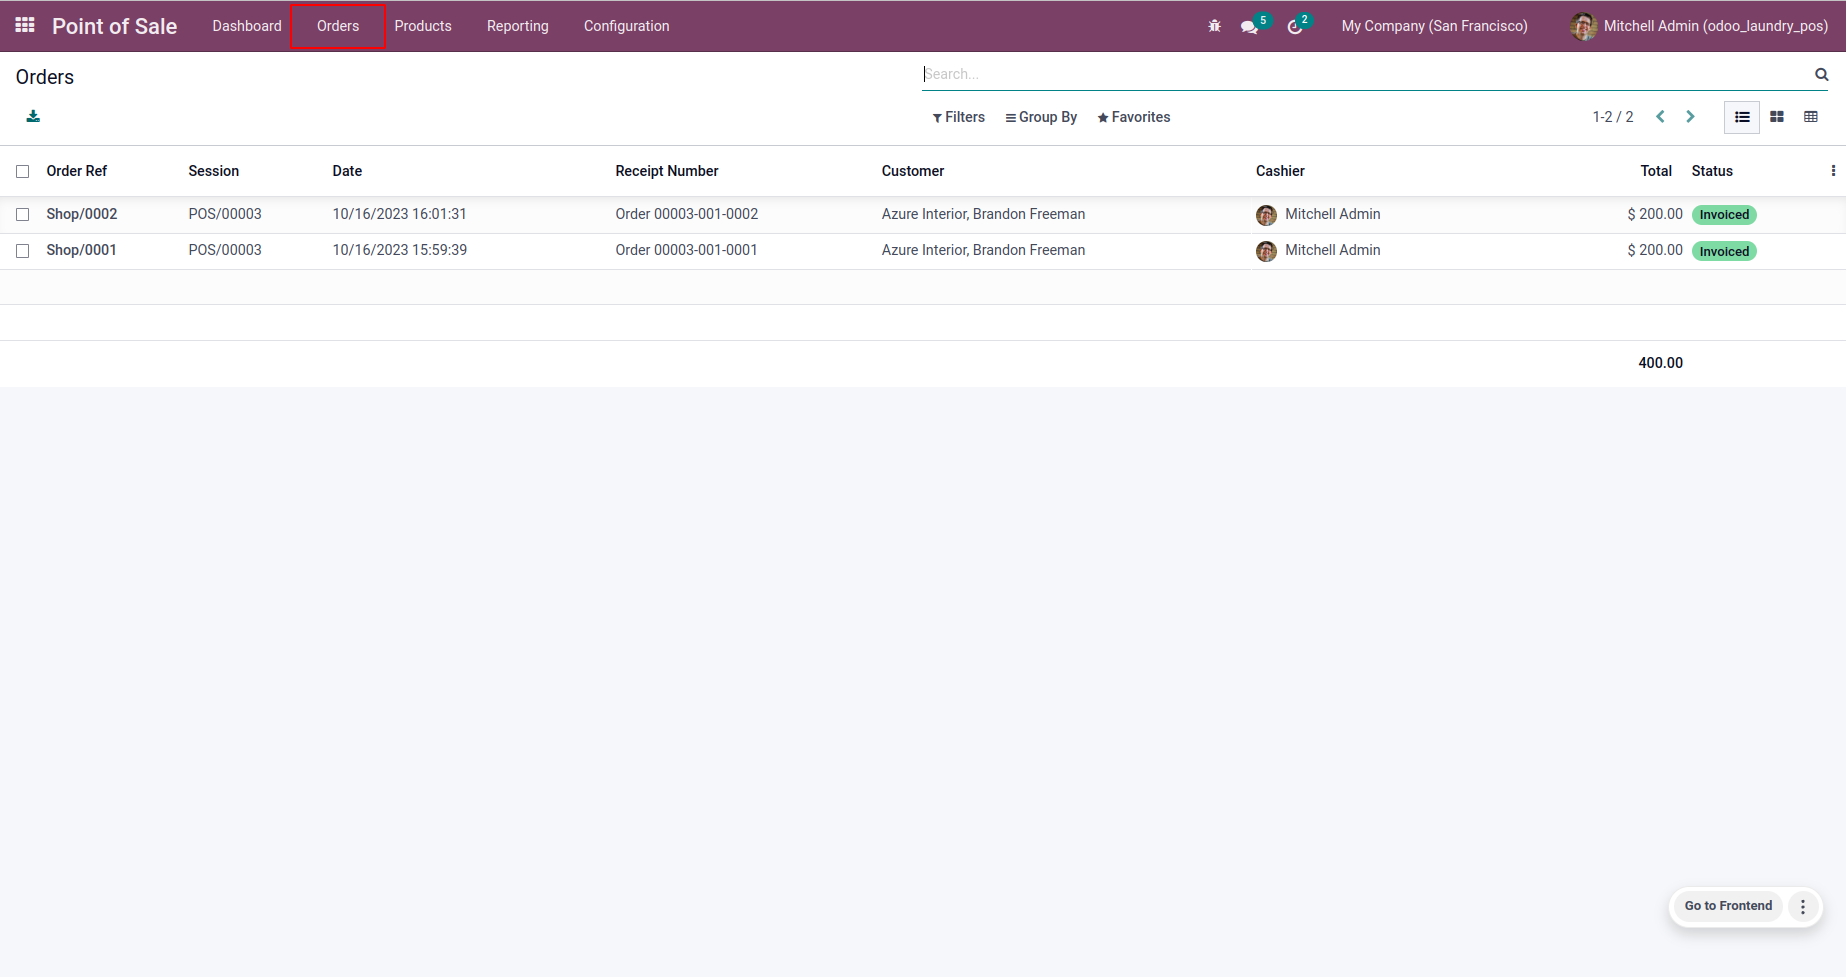Open the three-dot menu beside Go to Frontend

[x=1803, y=907]
